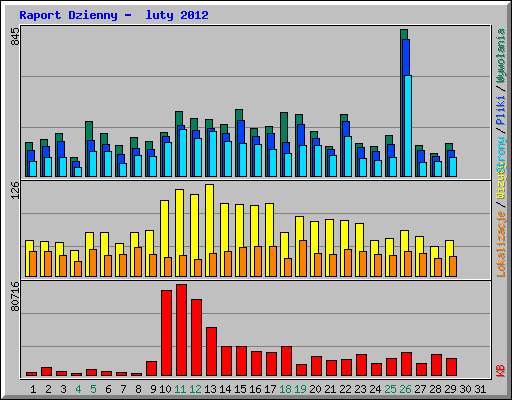This screenshot has width=512, height=400.
Task: Click day label 13 on the axis
Action: point(210,389)
